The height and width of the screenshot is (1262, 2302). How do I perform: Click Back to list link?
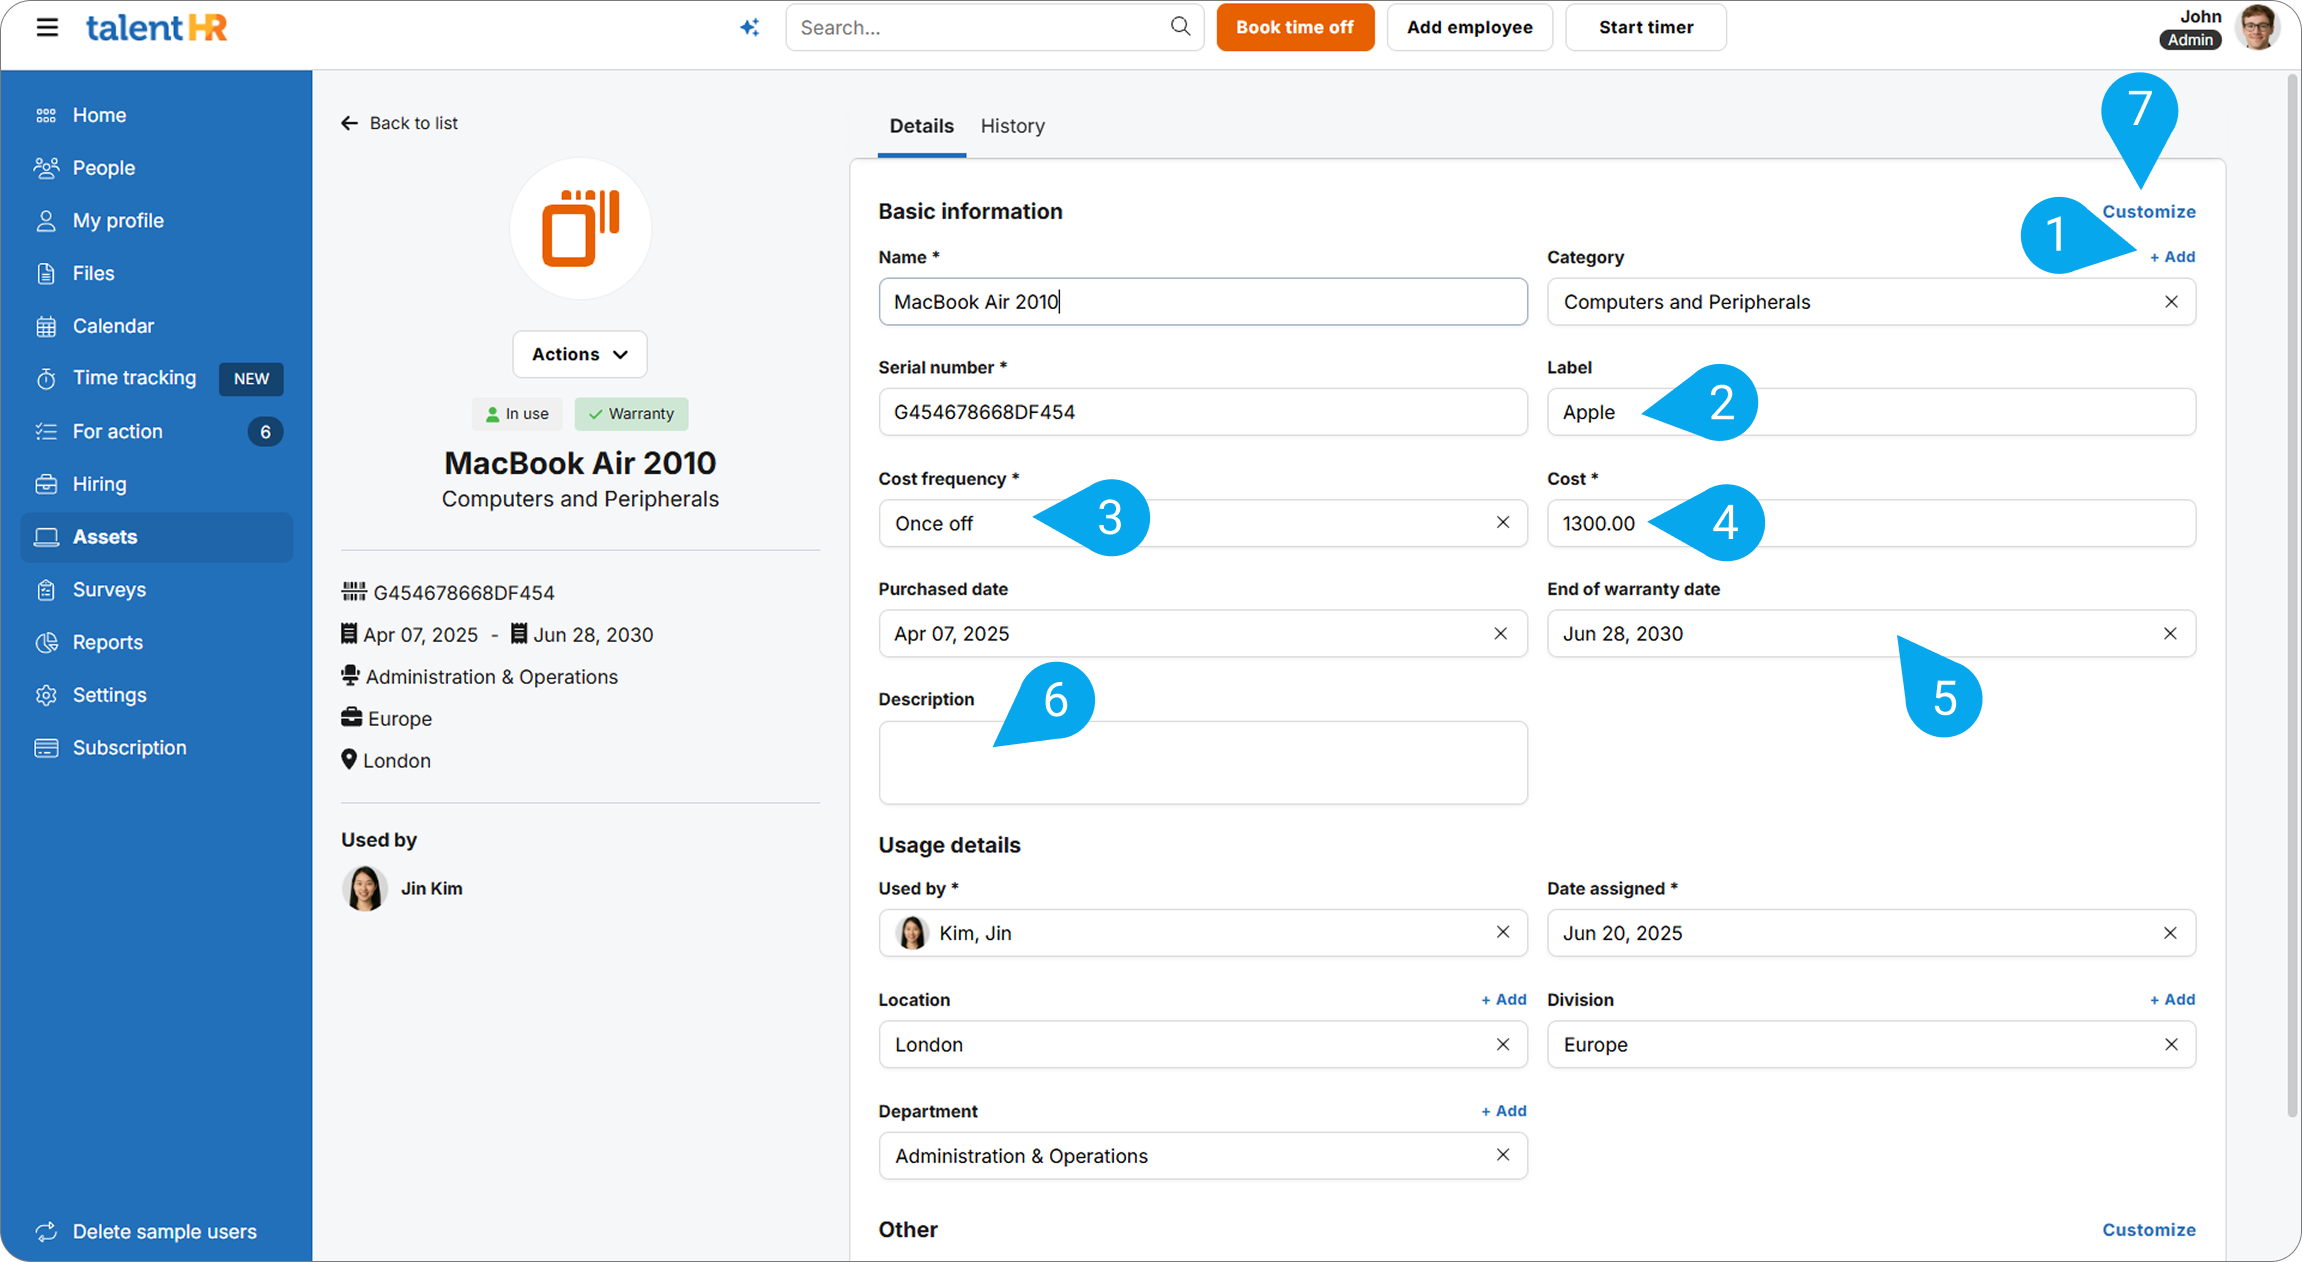click(x=399, y=123)
